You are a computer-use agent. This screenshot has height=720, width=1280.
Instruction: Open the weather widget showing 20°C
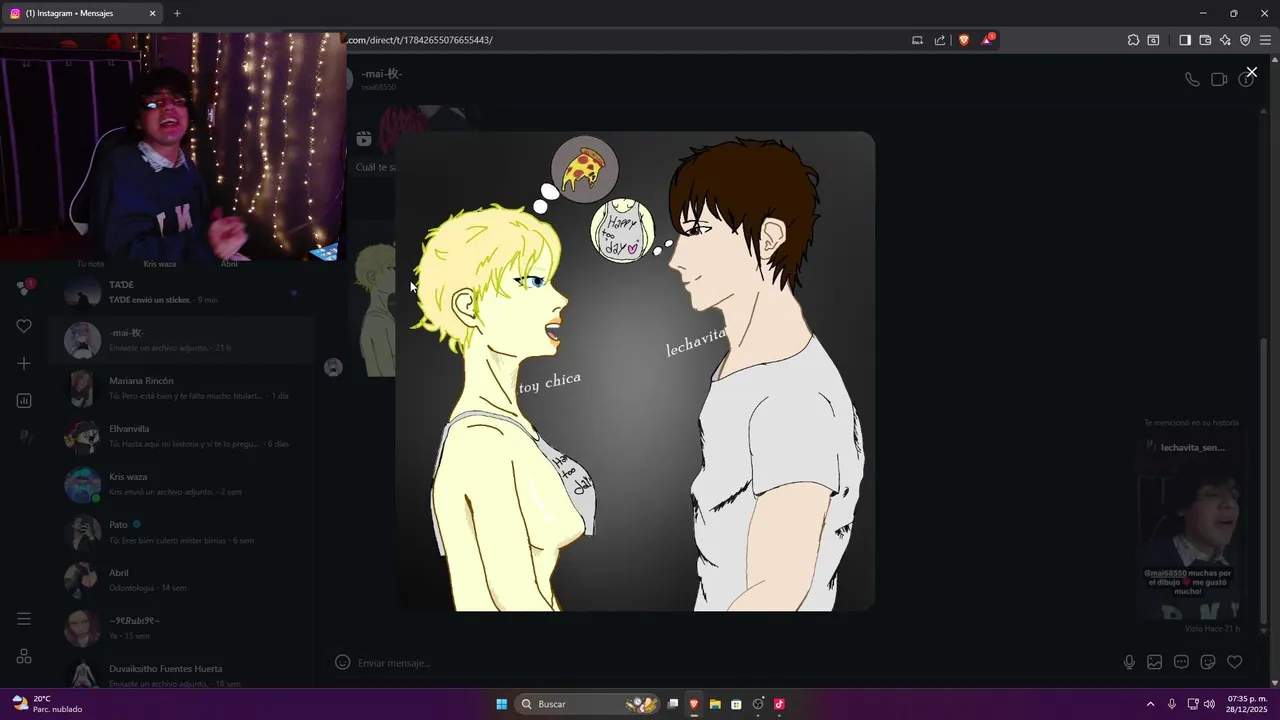[x=48, y=704]
